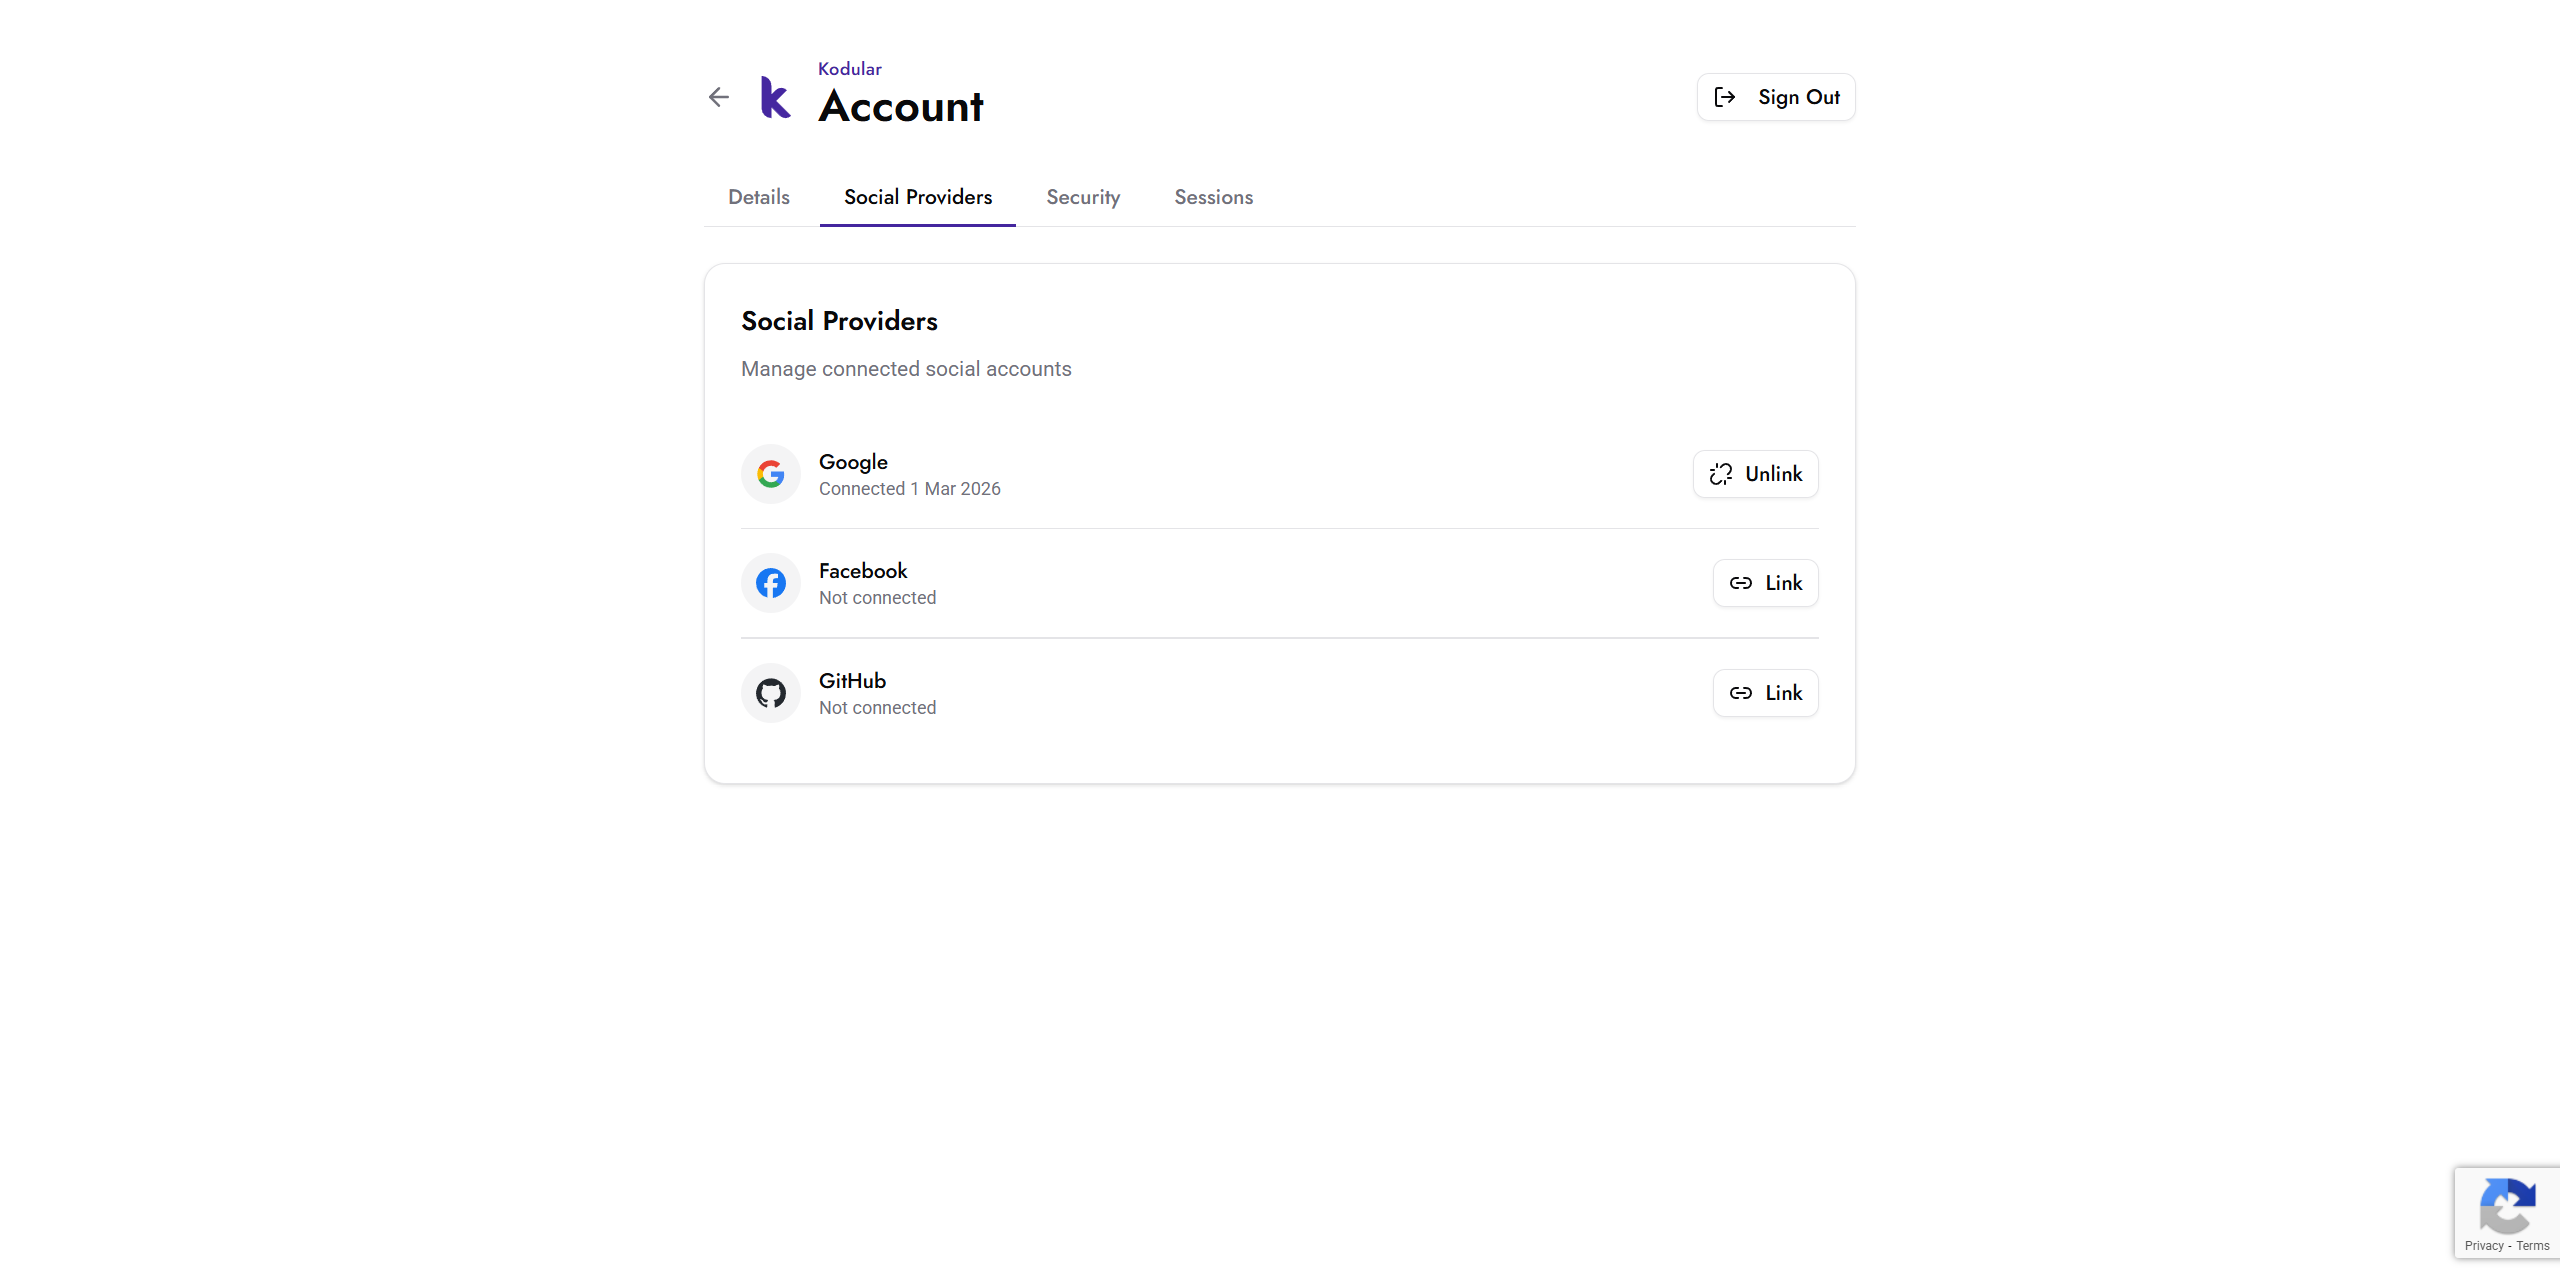Screen dimensions: 2560x1279
Task: Click the GitHub provider icon
Action: [770, 693]
